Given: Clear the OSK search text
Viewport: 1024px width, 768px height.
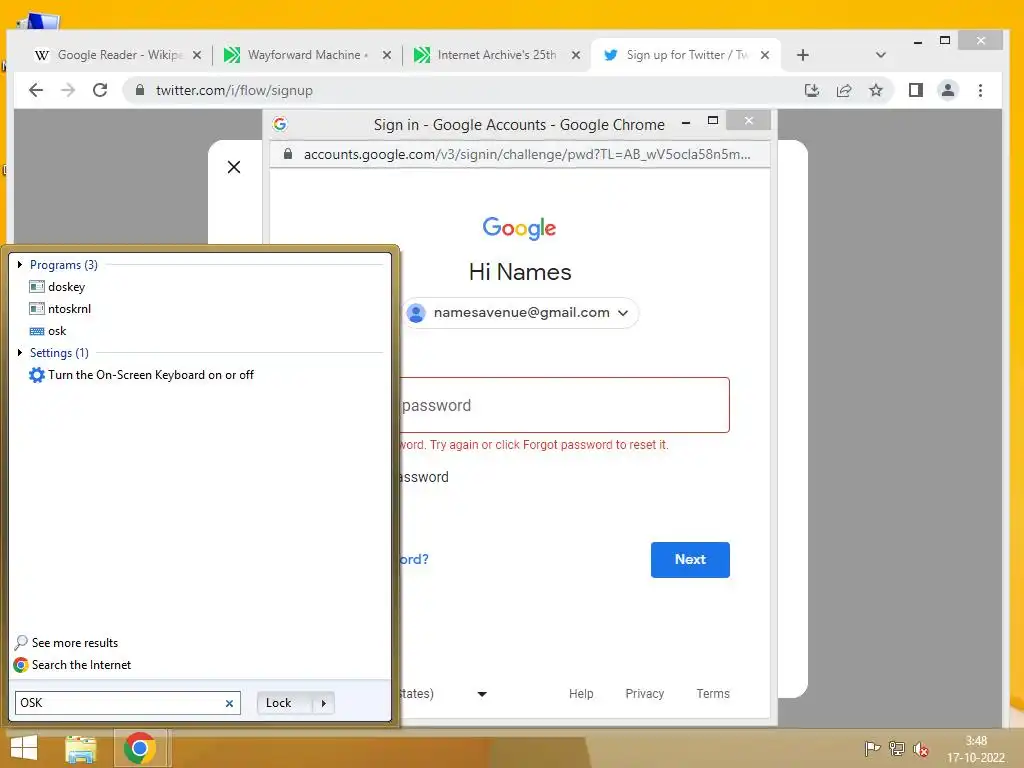Looking at the screenshot, I should pyautogui.click(x=229, y=703).
